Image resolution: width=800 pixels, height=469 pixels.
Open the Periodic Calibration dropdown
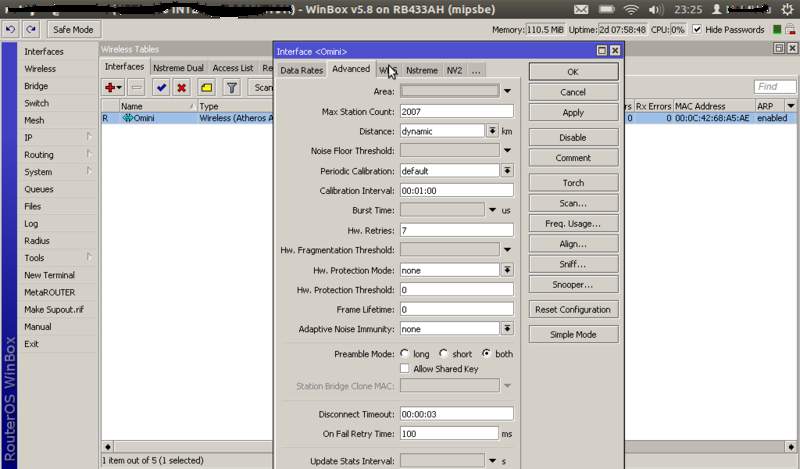click(507, 170)
